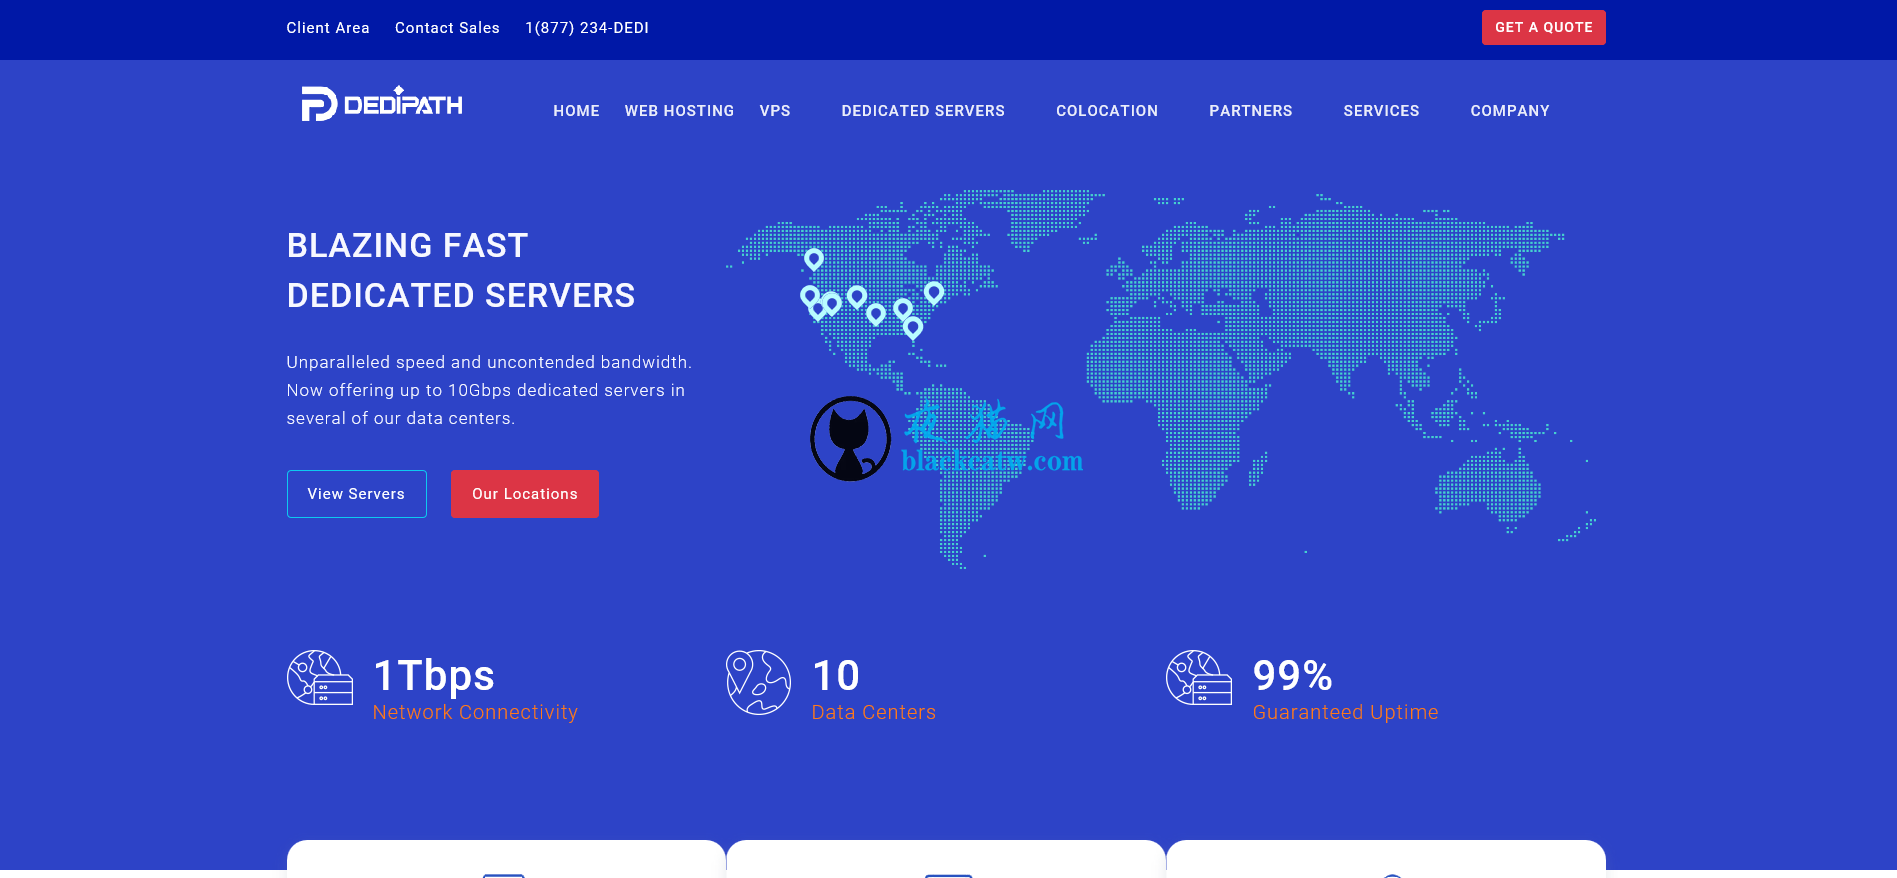Open the PARTNERS menu
Screen dimensions: 1897x878
pyautogui.click(x=1251, y=111)
